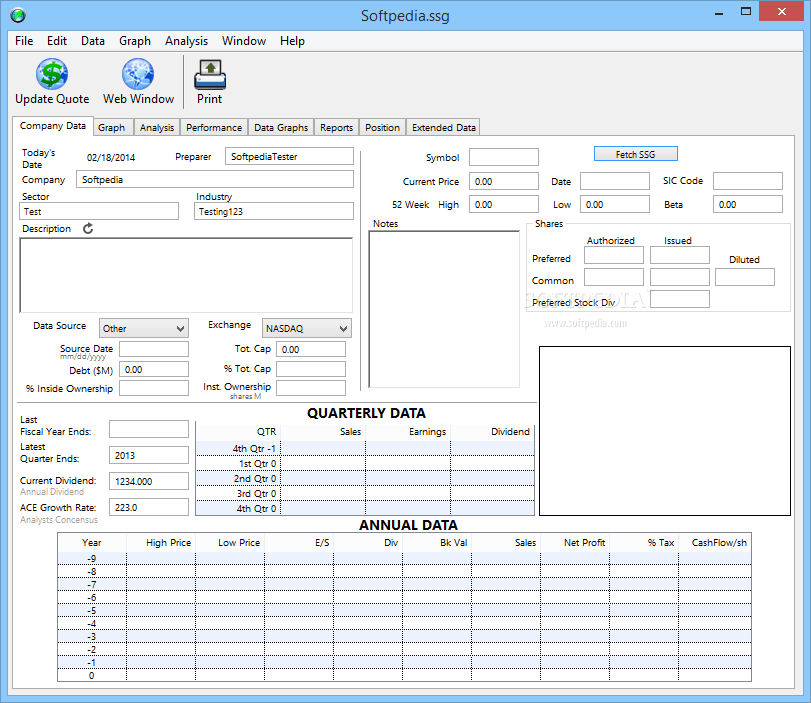Image resolution: width=811 pixels, height=703 pixels.
Task: Click the Description refresh arrow icon
Action: coord(88,229)
